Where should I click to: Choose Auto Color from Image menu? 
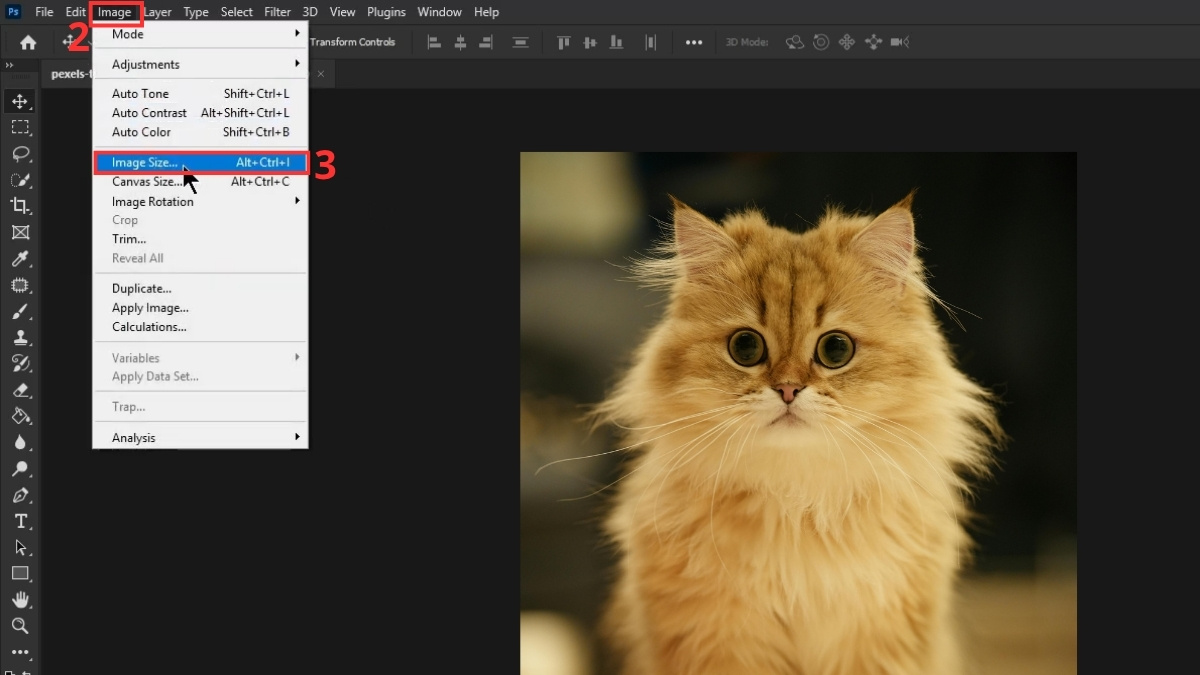[x=200, y=132]
